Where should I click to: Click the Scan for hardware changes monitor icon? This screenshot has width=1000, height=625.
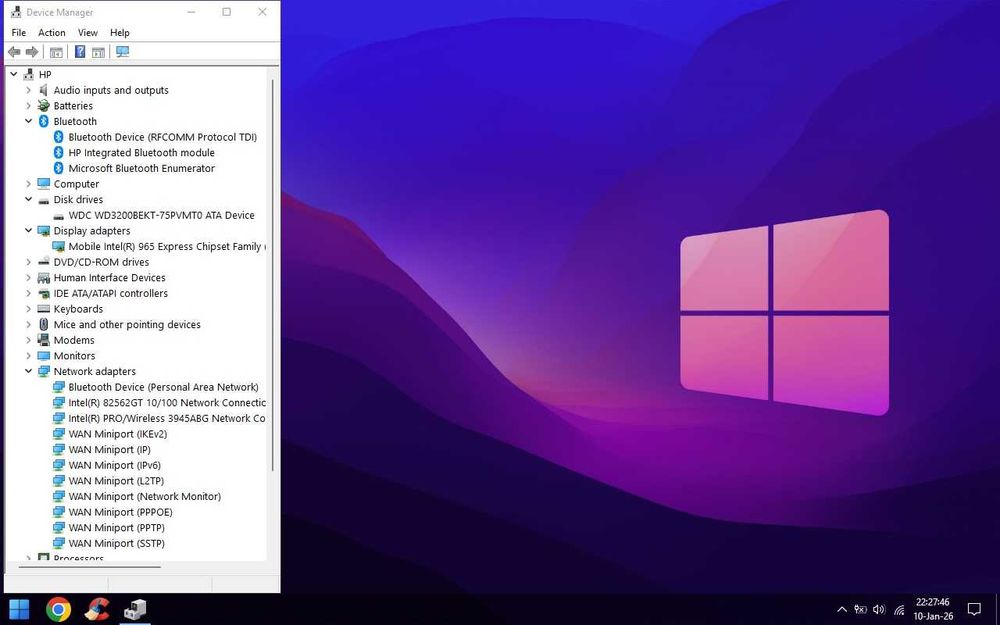coord(122,52)
